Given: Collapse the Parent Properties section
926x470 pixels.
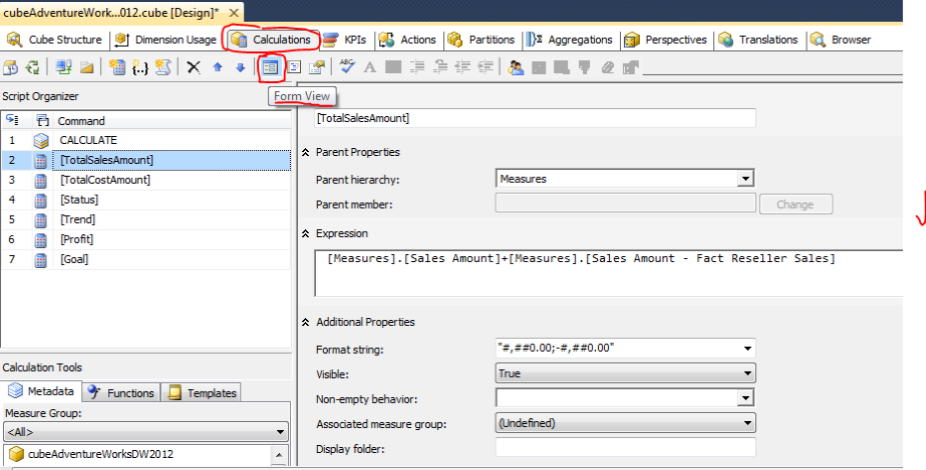Looking at the screenshot, I should point(305,152).
